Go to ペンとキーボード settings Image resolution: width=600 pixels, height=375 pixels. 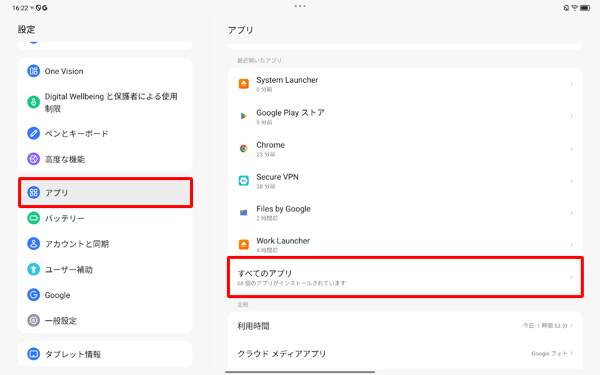coord(105,133)
